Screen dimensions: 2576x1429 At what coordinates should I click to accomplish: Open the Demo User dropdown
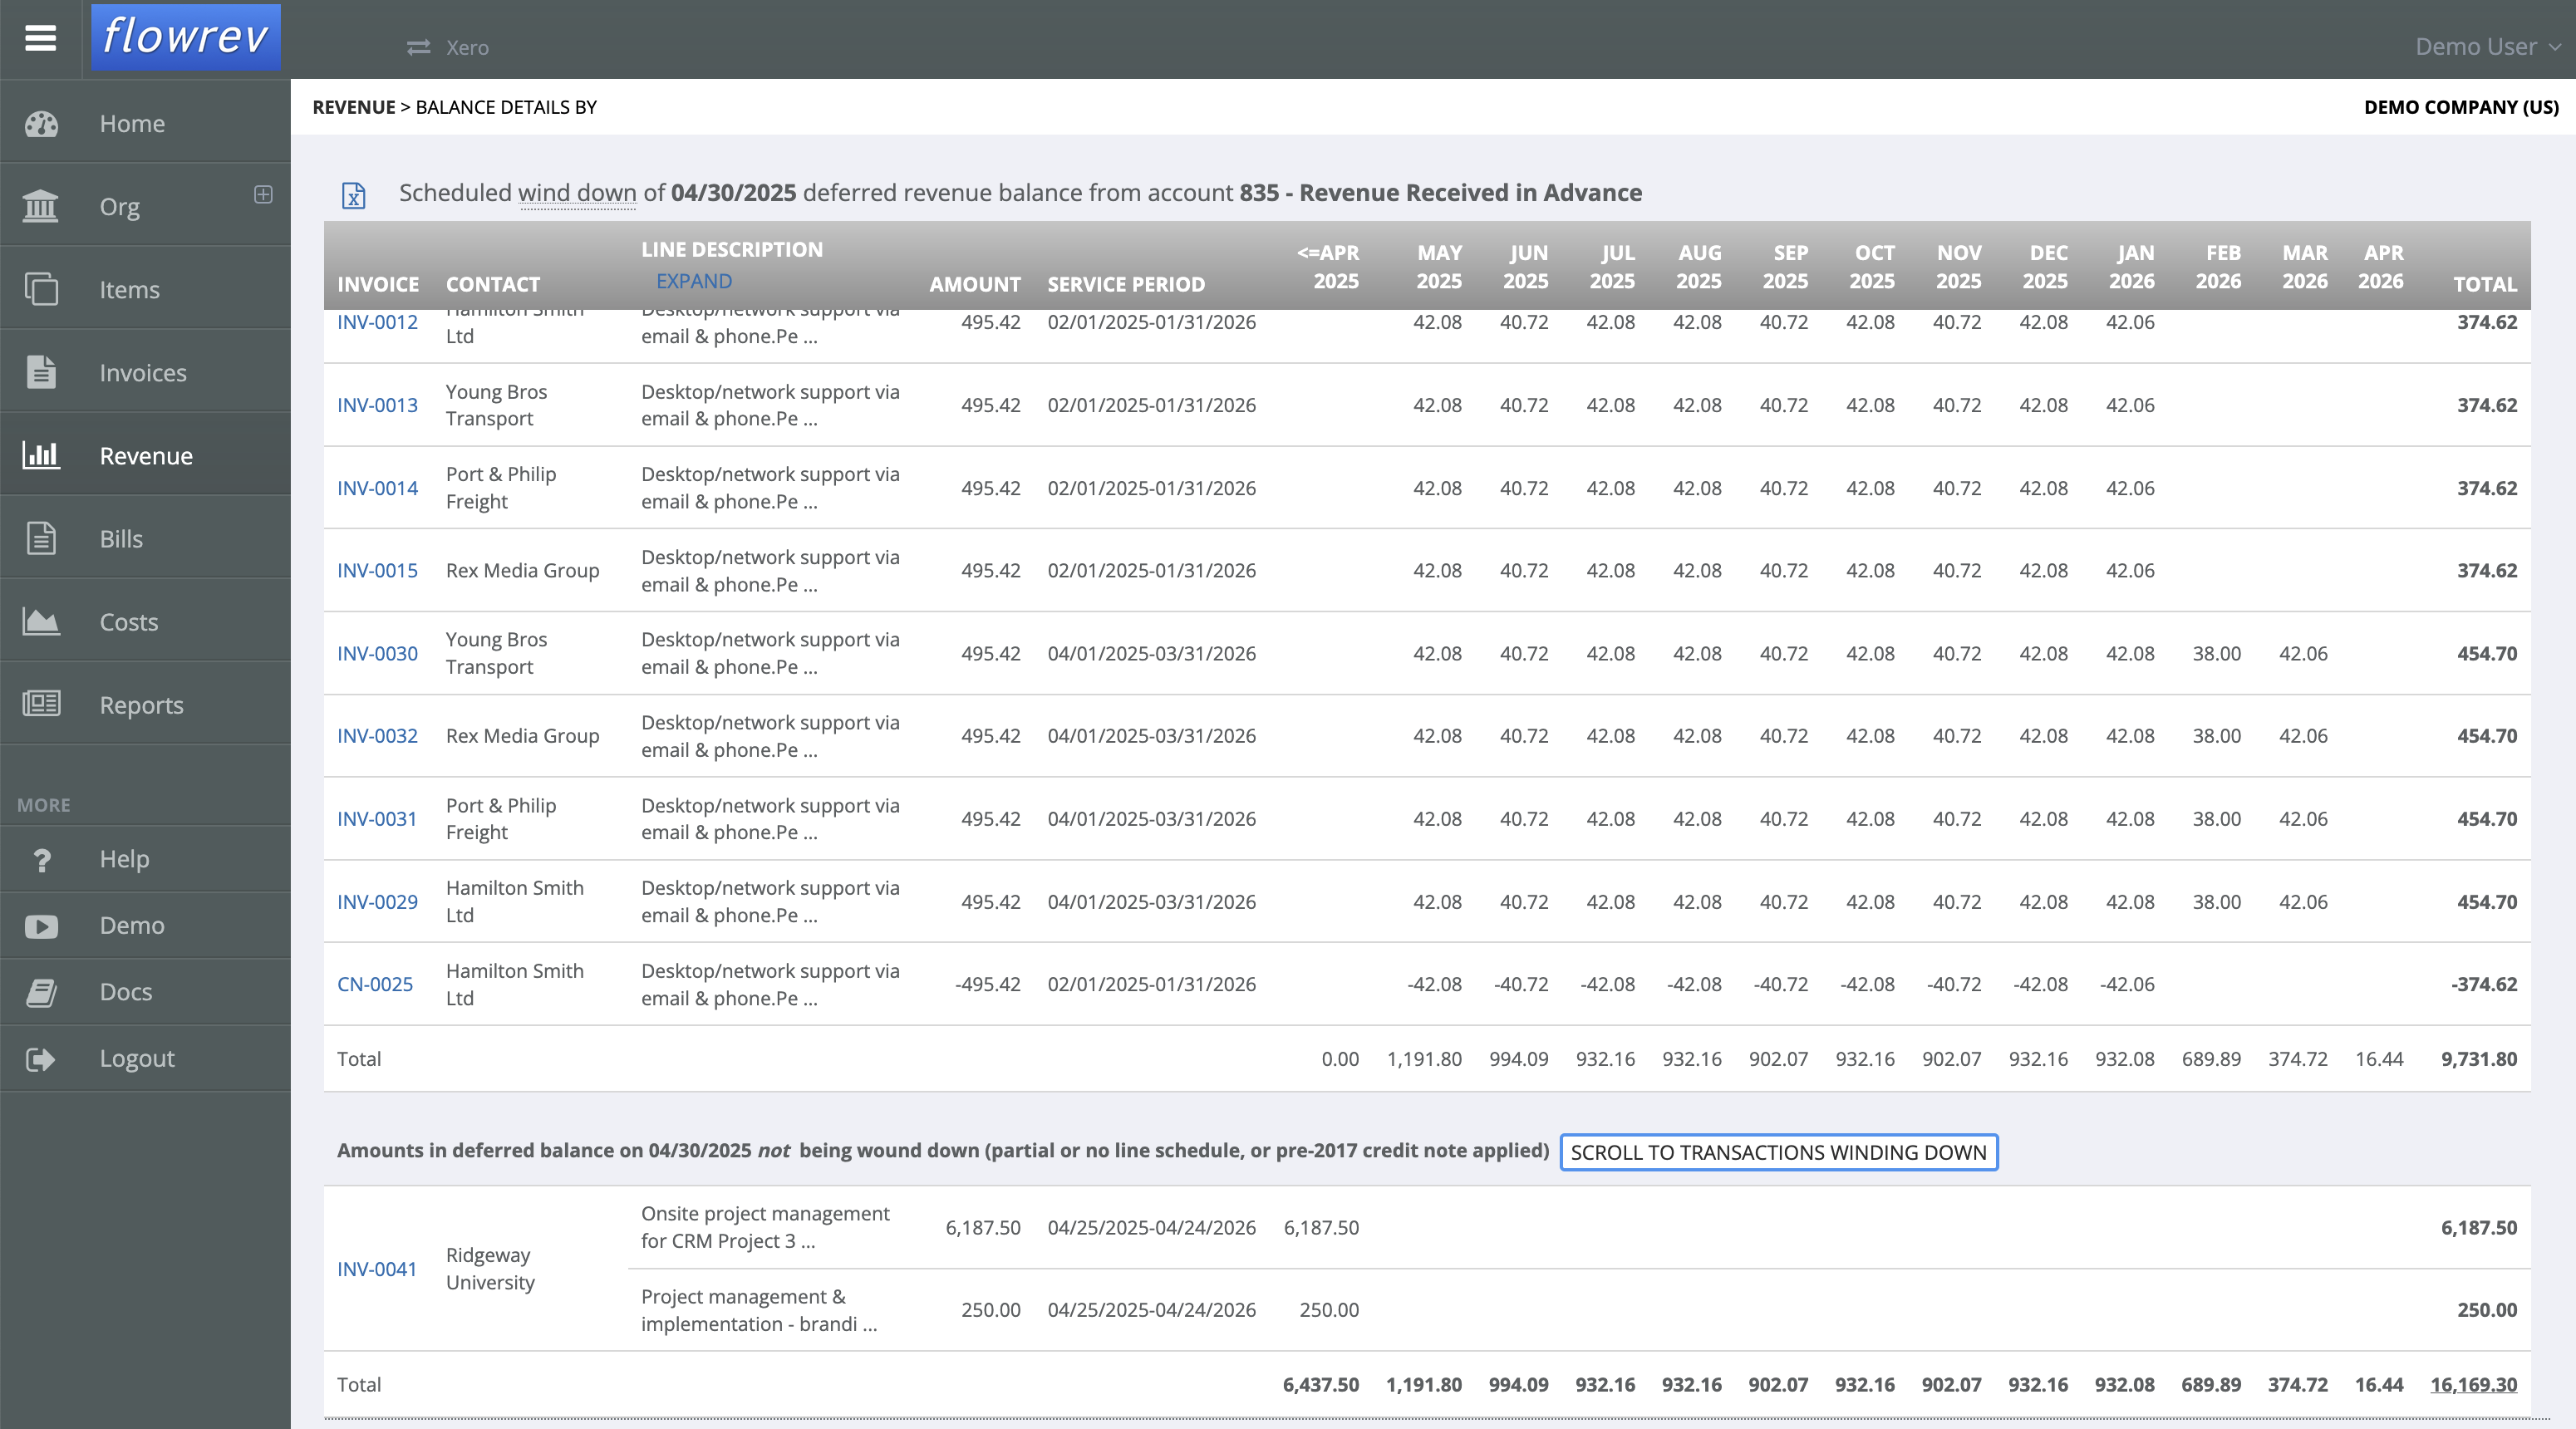tap(2487, 46)
